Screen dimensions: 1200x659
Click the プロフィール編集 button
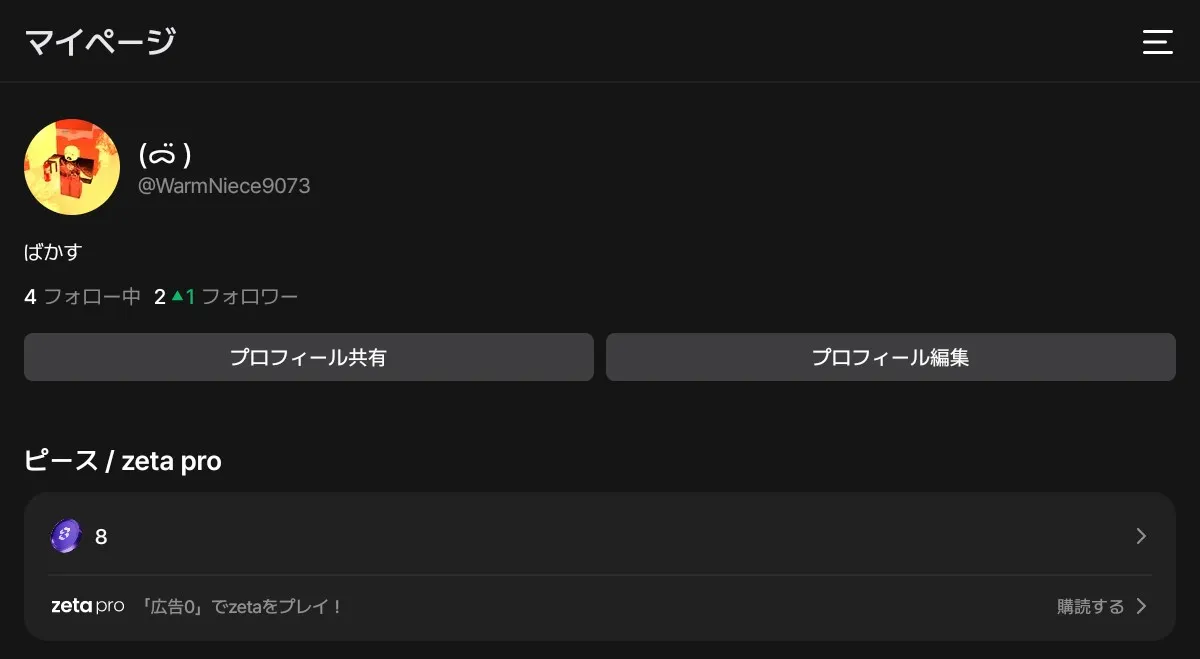point(891,357)
